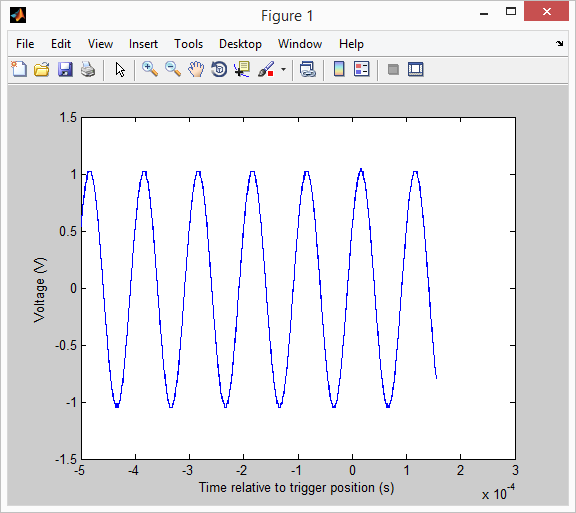Select the Rotate 3D tool
Image resolution: width=576 pixels, height=513 pixels.
(219, 69)
